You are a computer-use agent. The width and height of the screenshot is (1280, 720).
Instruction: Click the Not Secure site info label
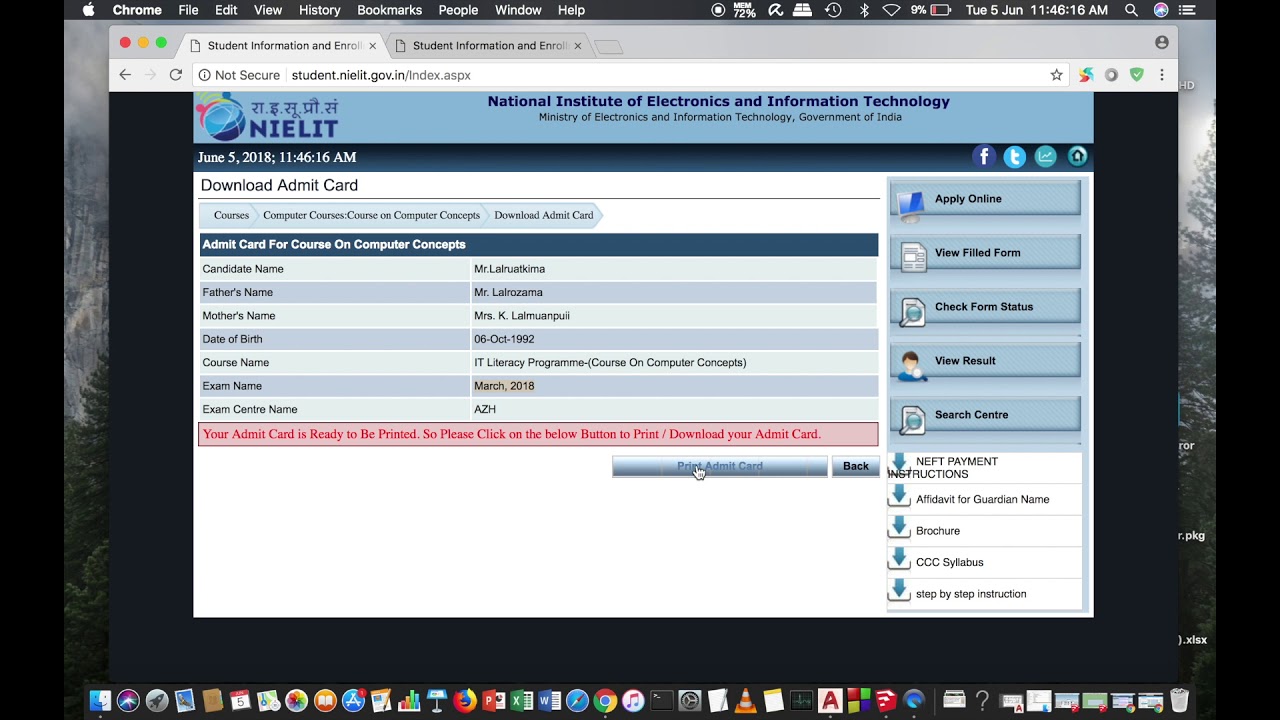(239, 75)
